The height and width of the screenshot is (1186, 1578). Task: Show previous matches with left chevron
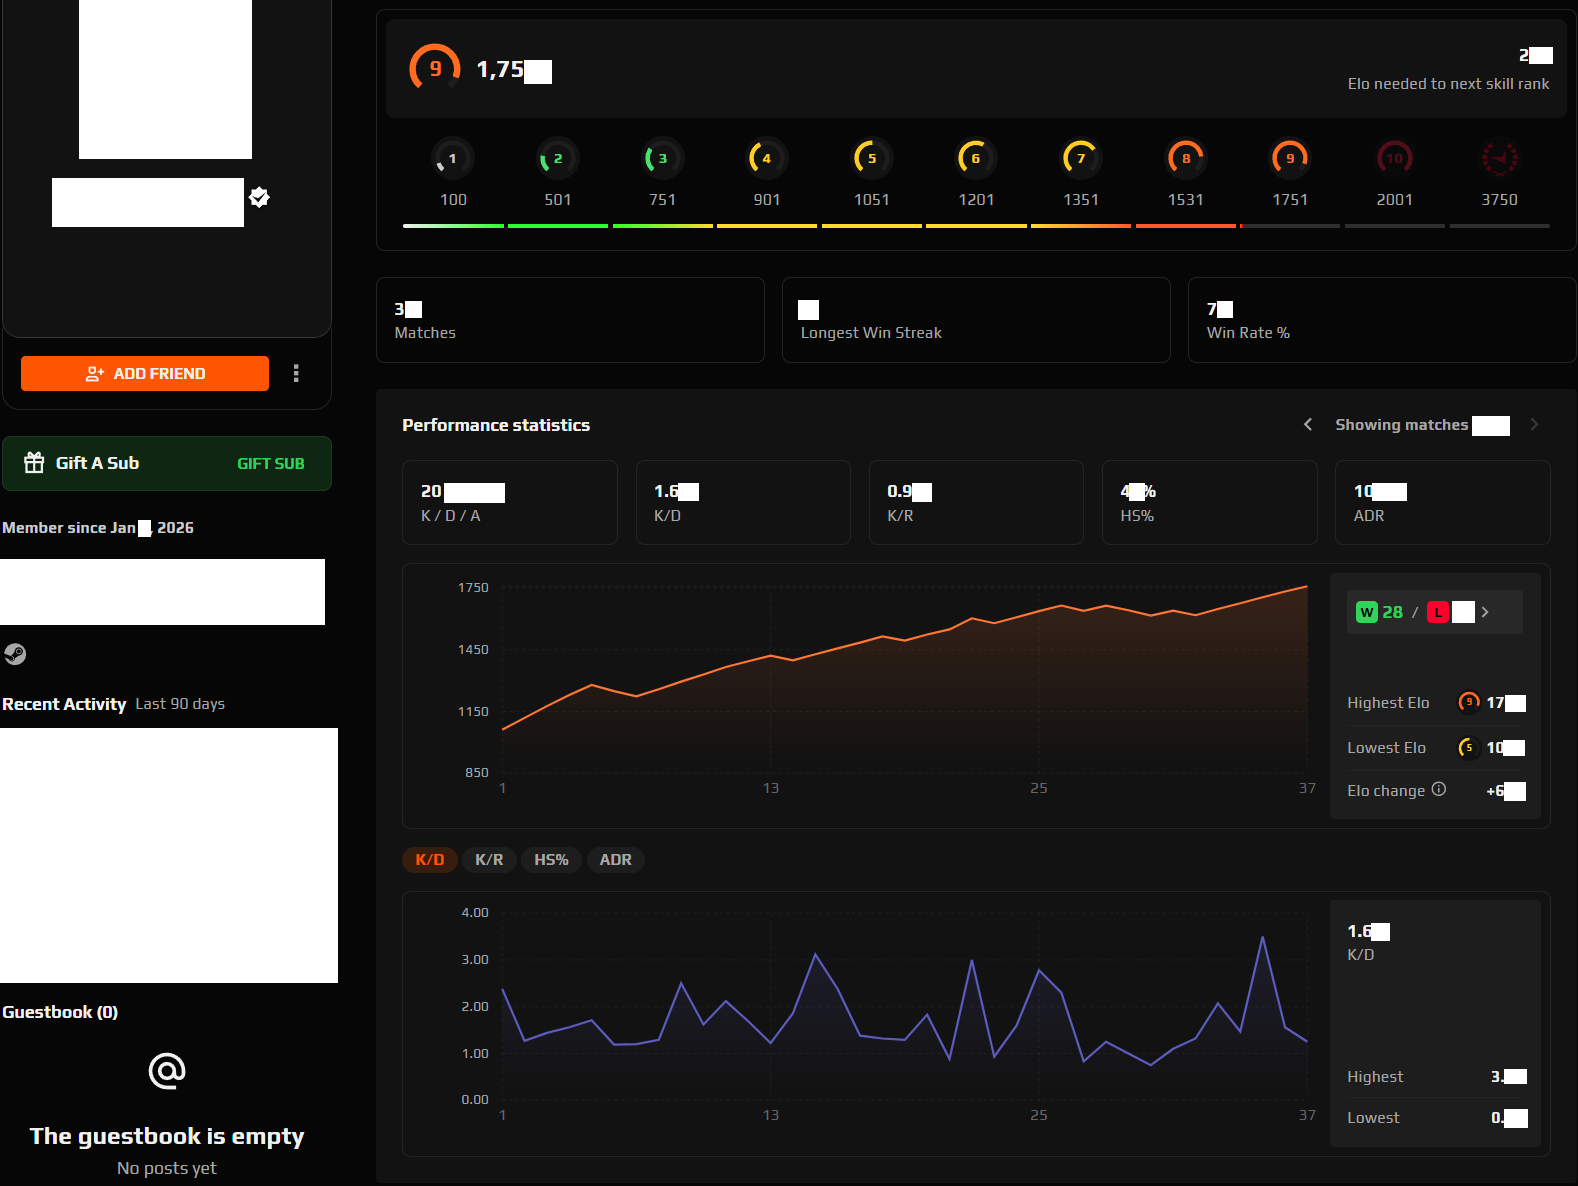(1308, 425)
